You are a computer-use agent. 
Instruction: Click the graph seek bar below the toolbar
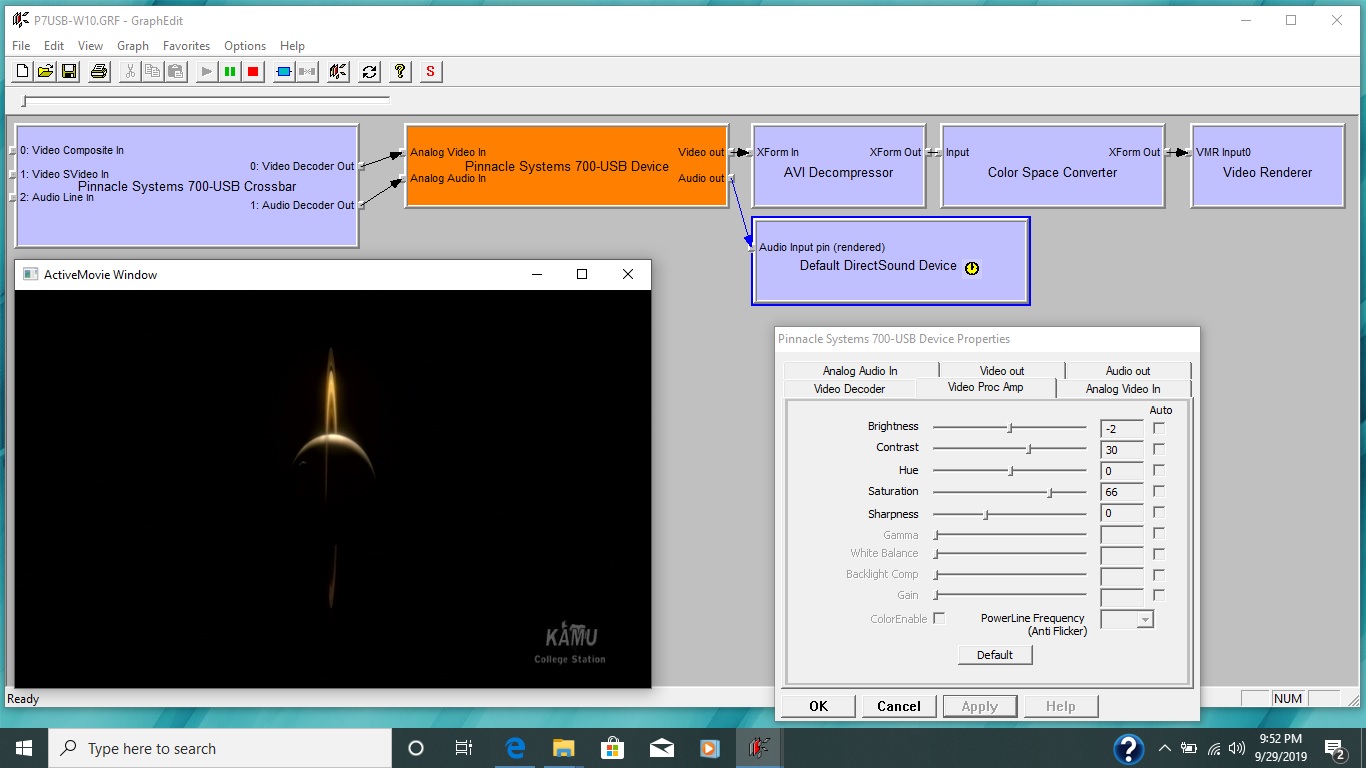pos(206,100)
